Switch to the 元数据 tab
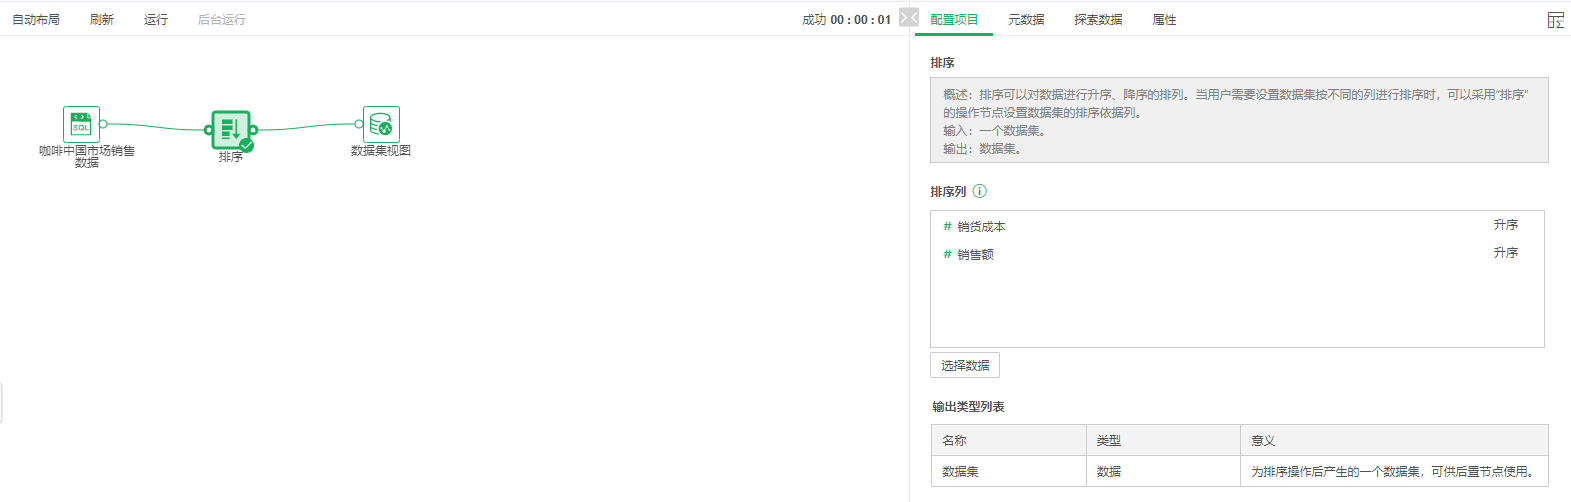The image size is (1571, 502). (1026, 20)
